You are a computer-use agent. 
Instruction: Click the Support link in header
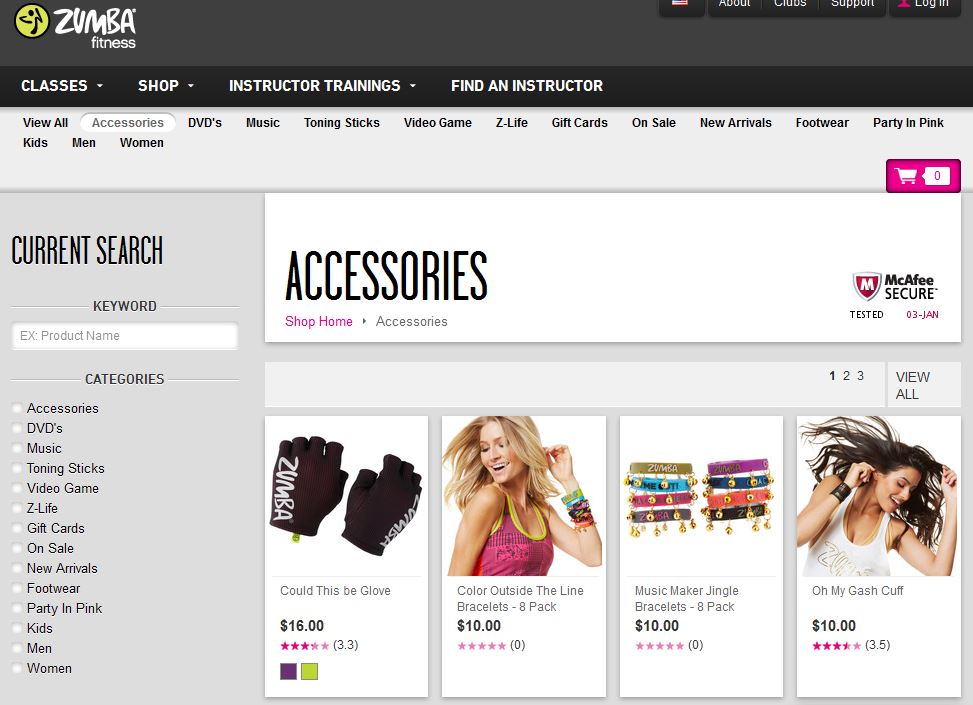click(852, 3)
